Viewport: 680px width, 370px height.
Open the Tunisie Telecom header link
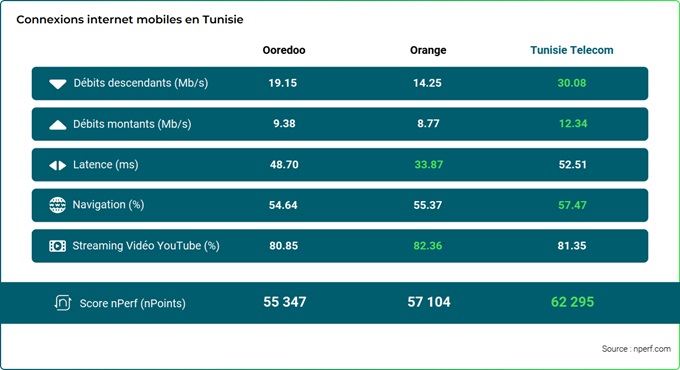point(572,50)
